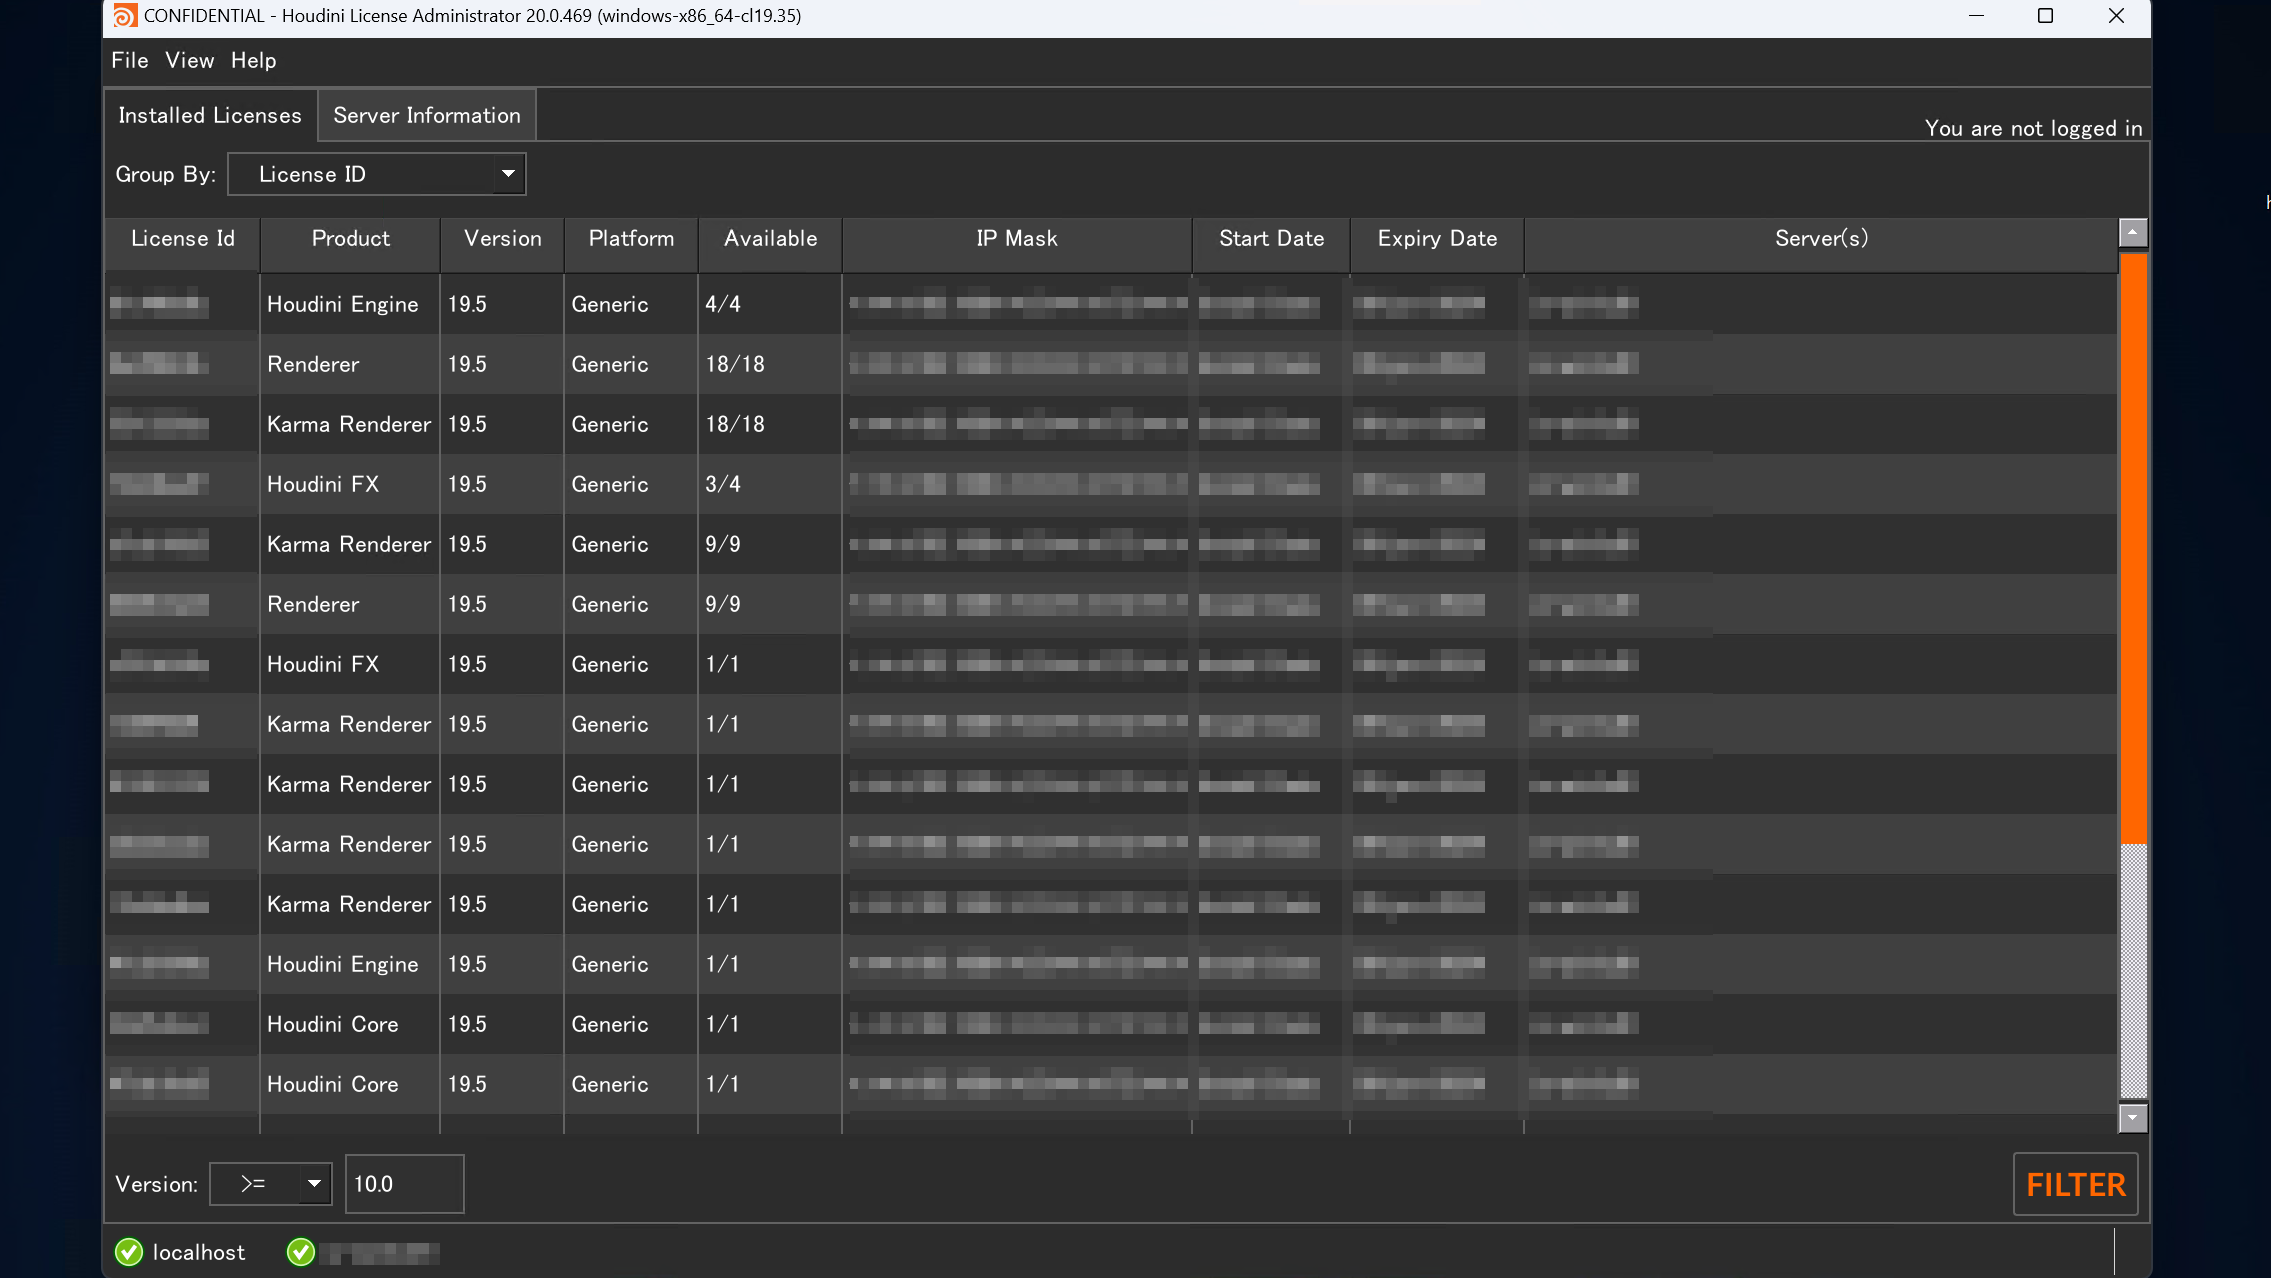Minimize the License Administrator window

[1976, 16]
